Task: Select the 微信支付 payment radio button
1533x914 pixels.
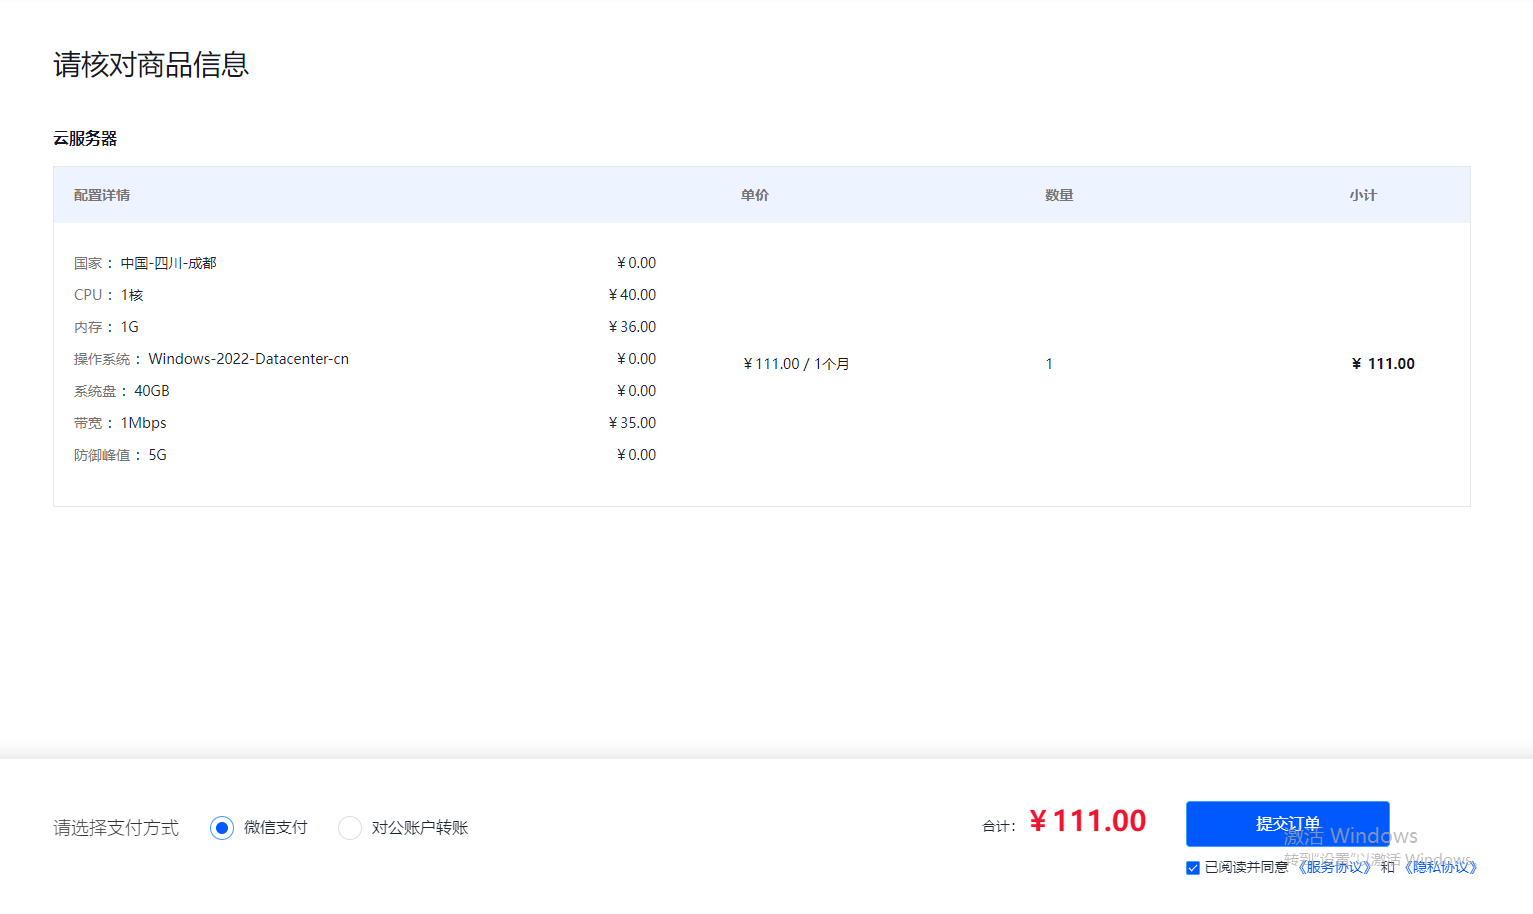Action: click(x=222, y=828)
